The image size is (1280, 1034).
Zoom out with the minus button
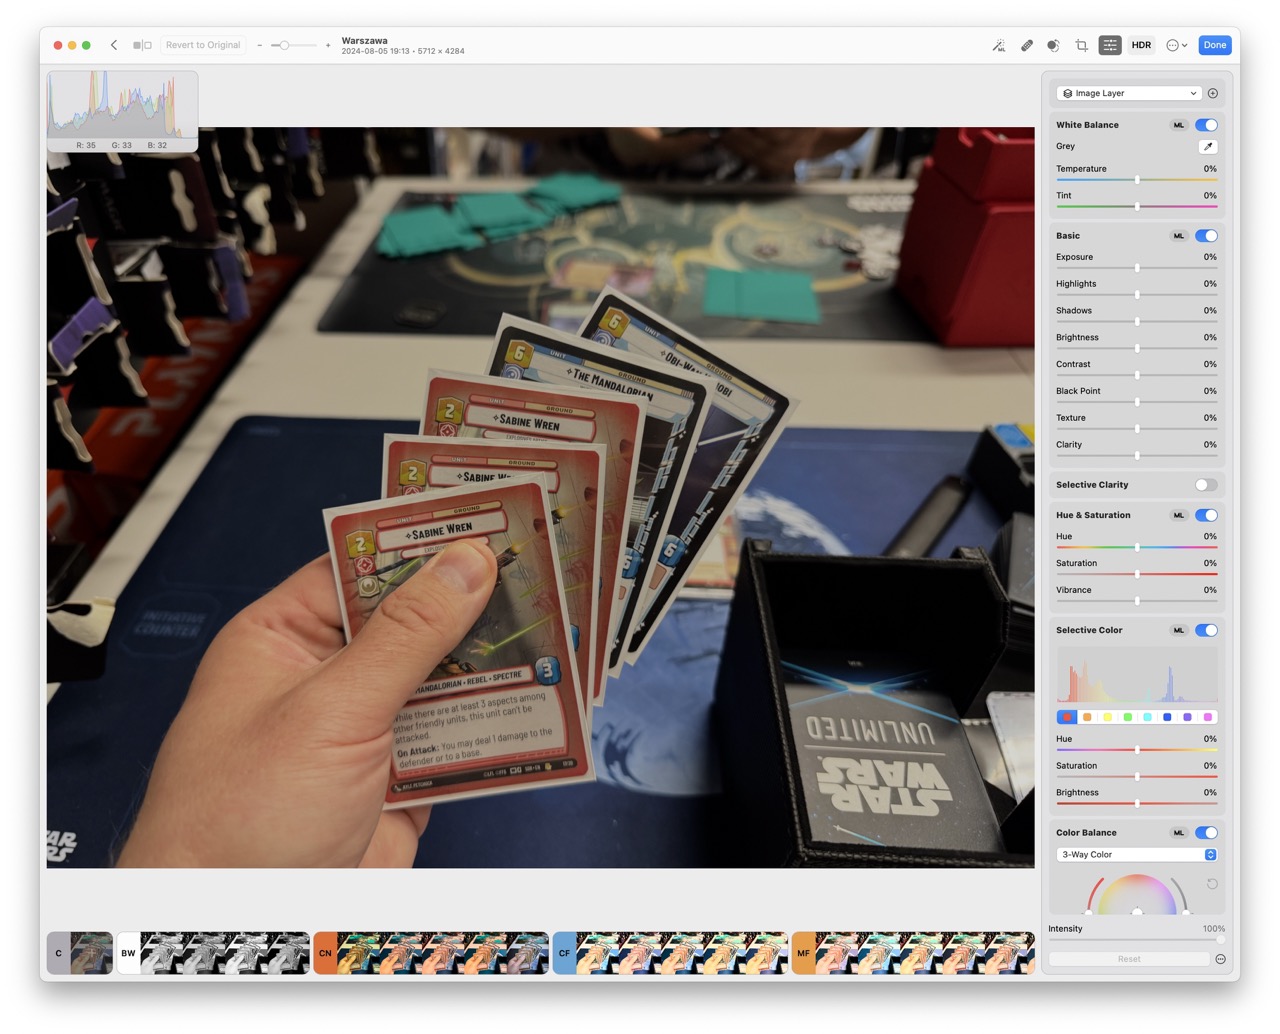pyautogui.click(x=260, y=45)
